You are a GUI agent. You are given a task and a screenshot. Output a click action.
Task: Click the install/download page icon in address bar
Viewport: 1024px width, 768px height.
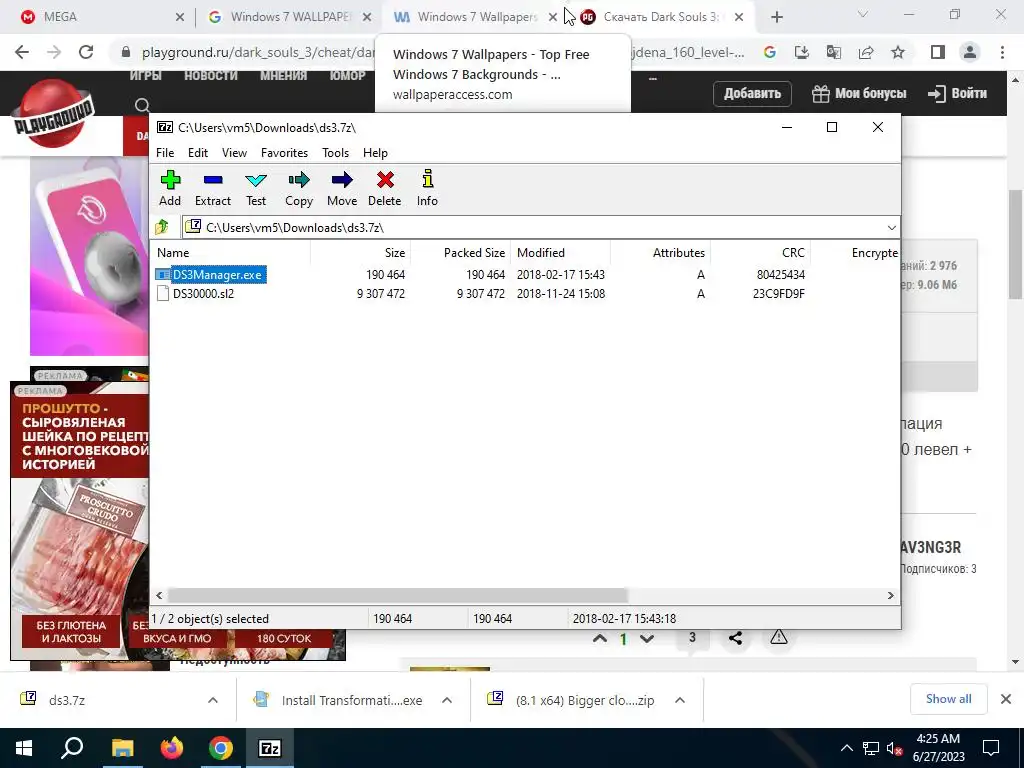(802, 52)
